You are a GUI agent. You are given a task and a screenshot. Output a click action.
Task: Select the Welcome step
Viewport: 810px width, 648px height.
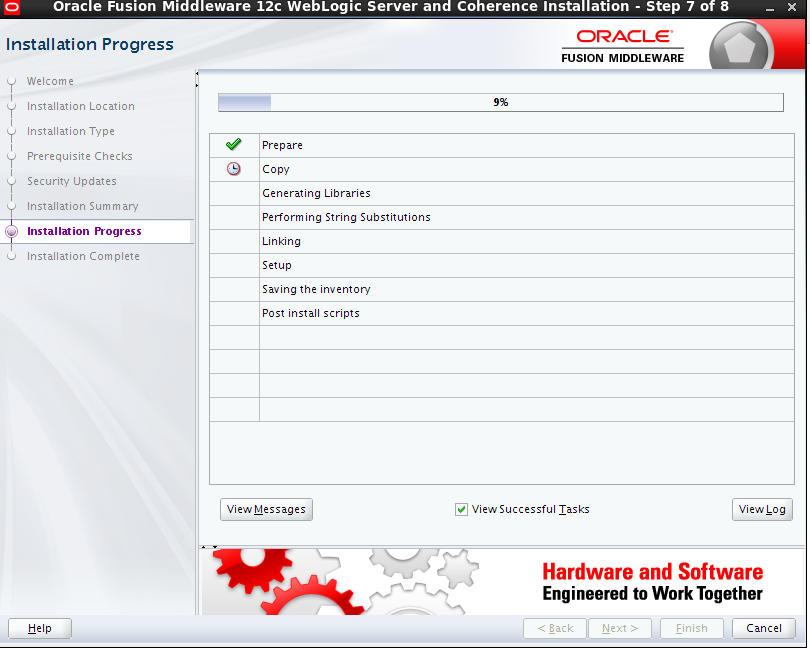(50, 81)
